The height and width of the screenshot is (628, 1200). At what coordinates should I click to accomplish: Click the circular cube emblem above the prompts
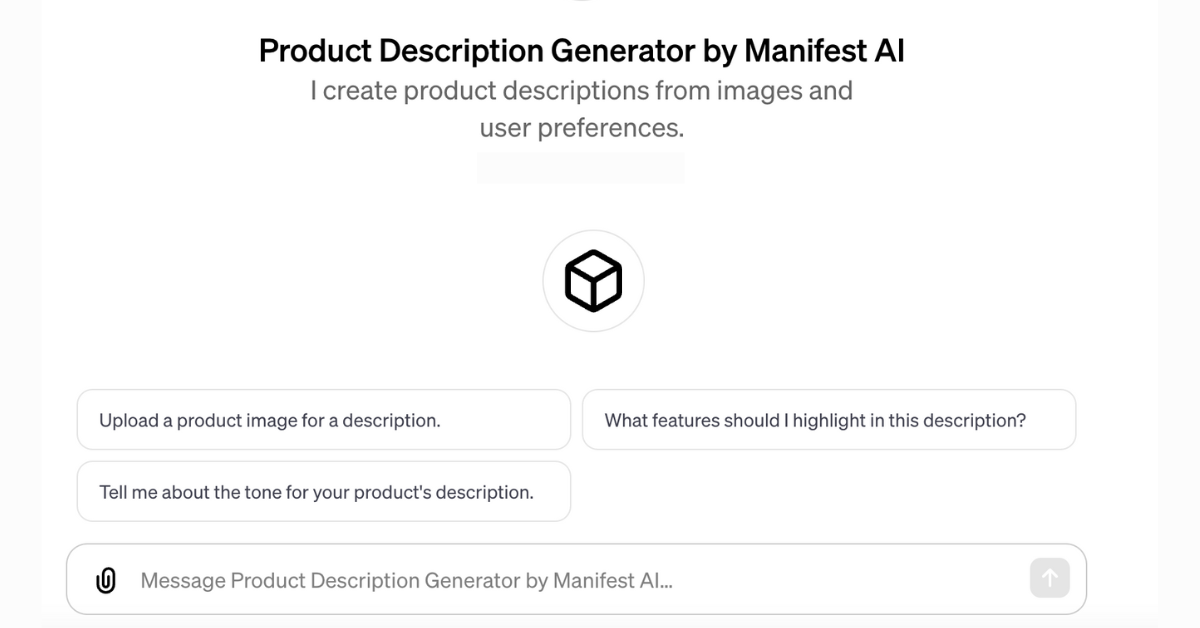(593, 280)
